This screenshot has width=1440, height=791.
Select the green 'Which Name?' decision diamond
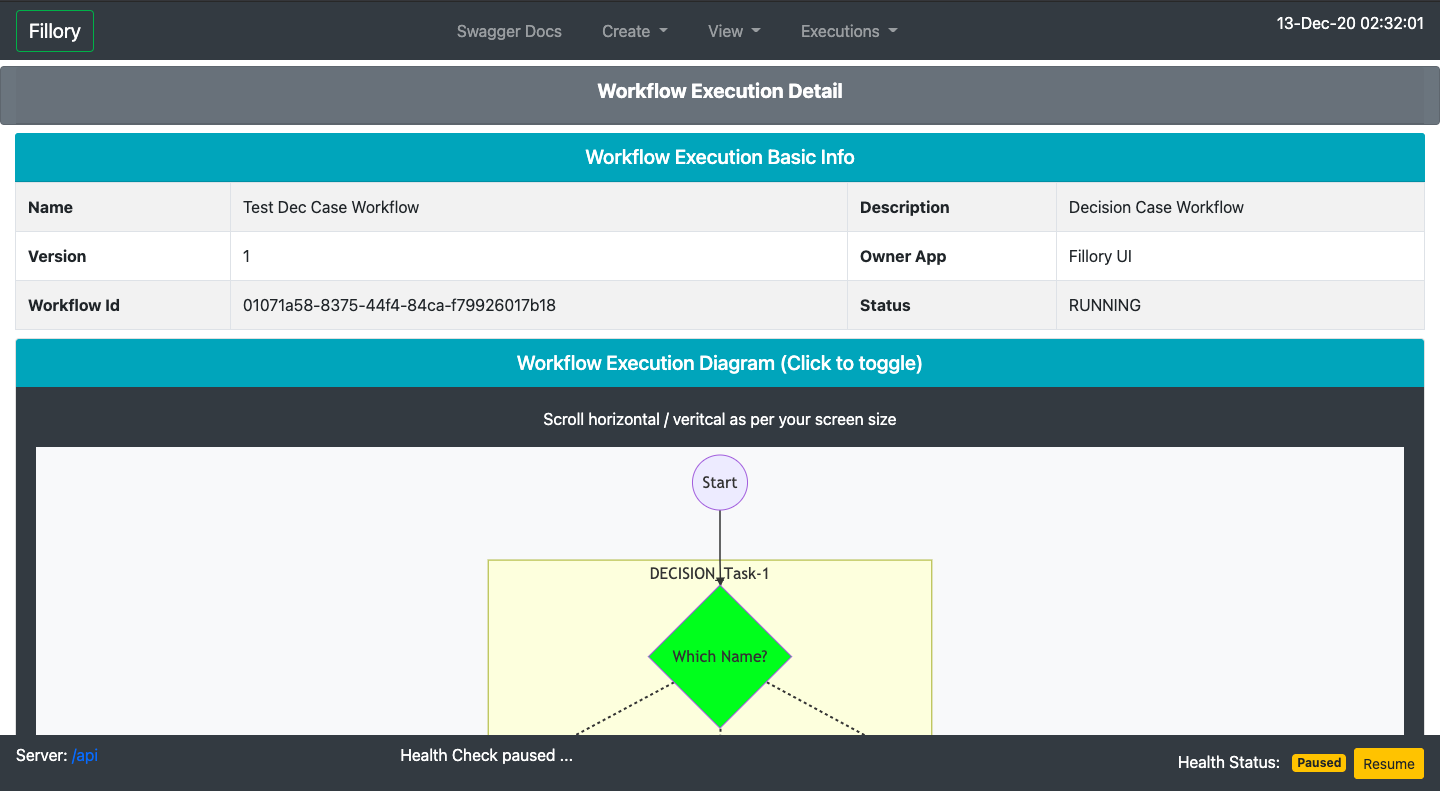719,656
